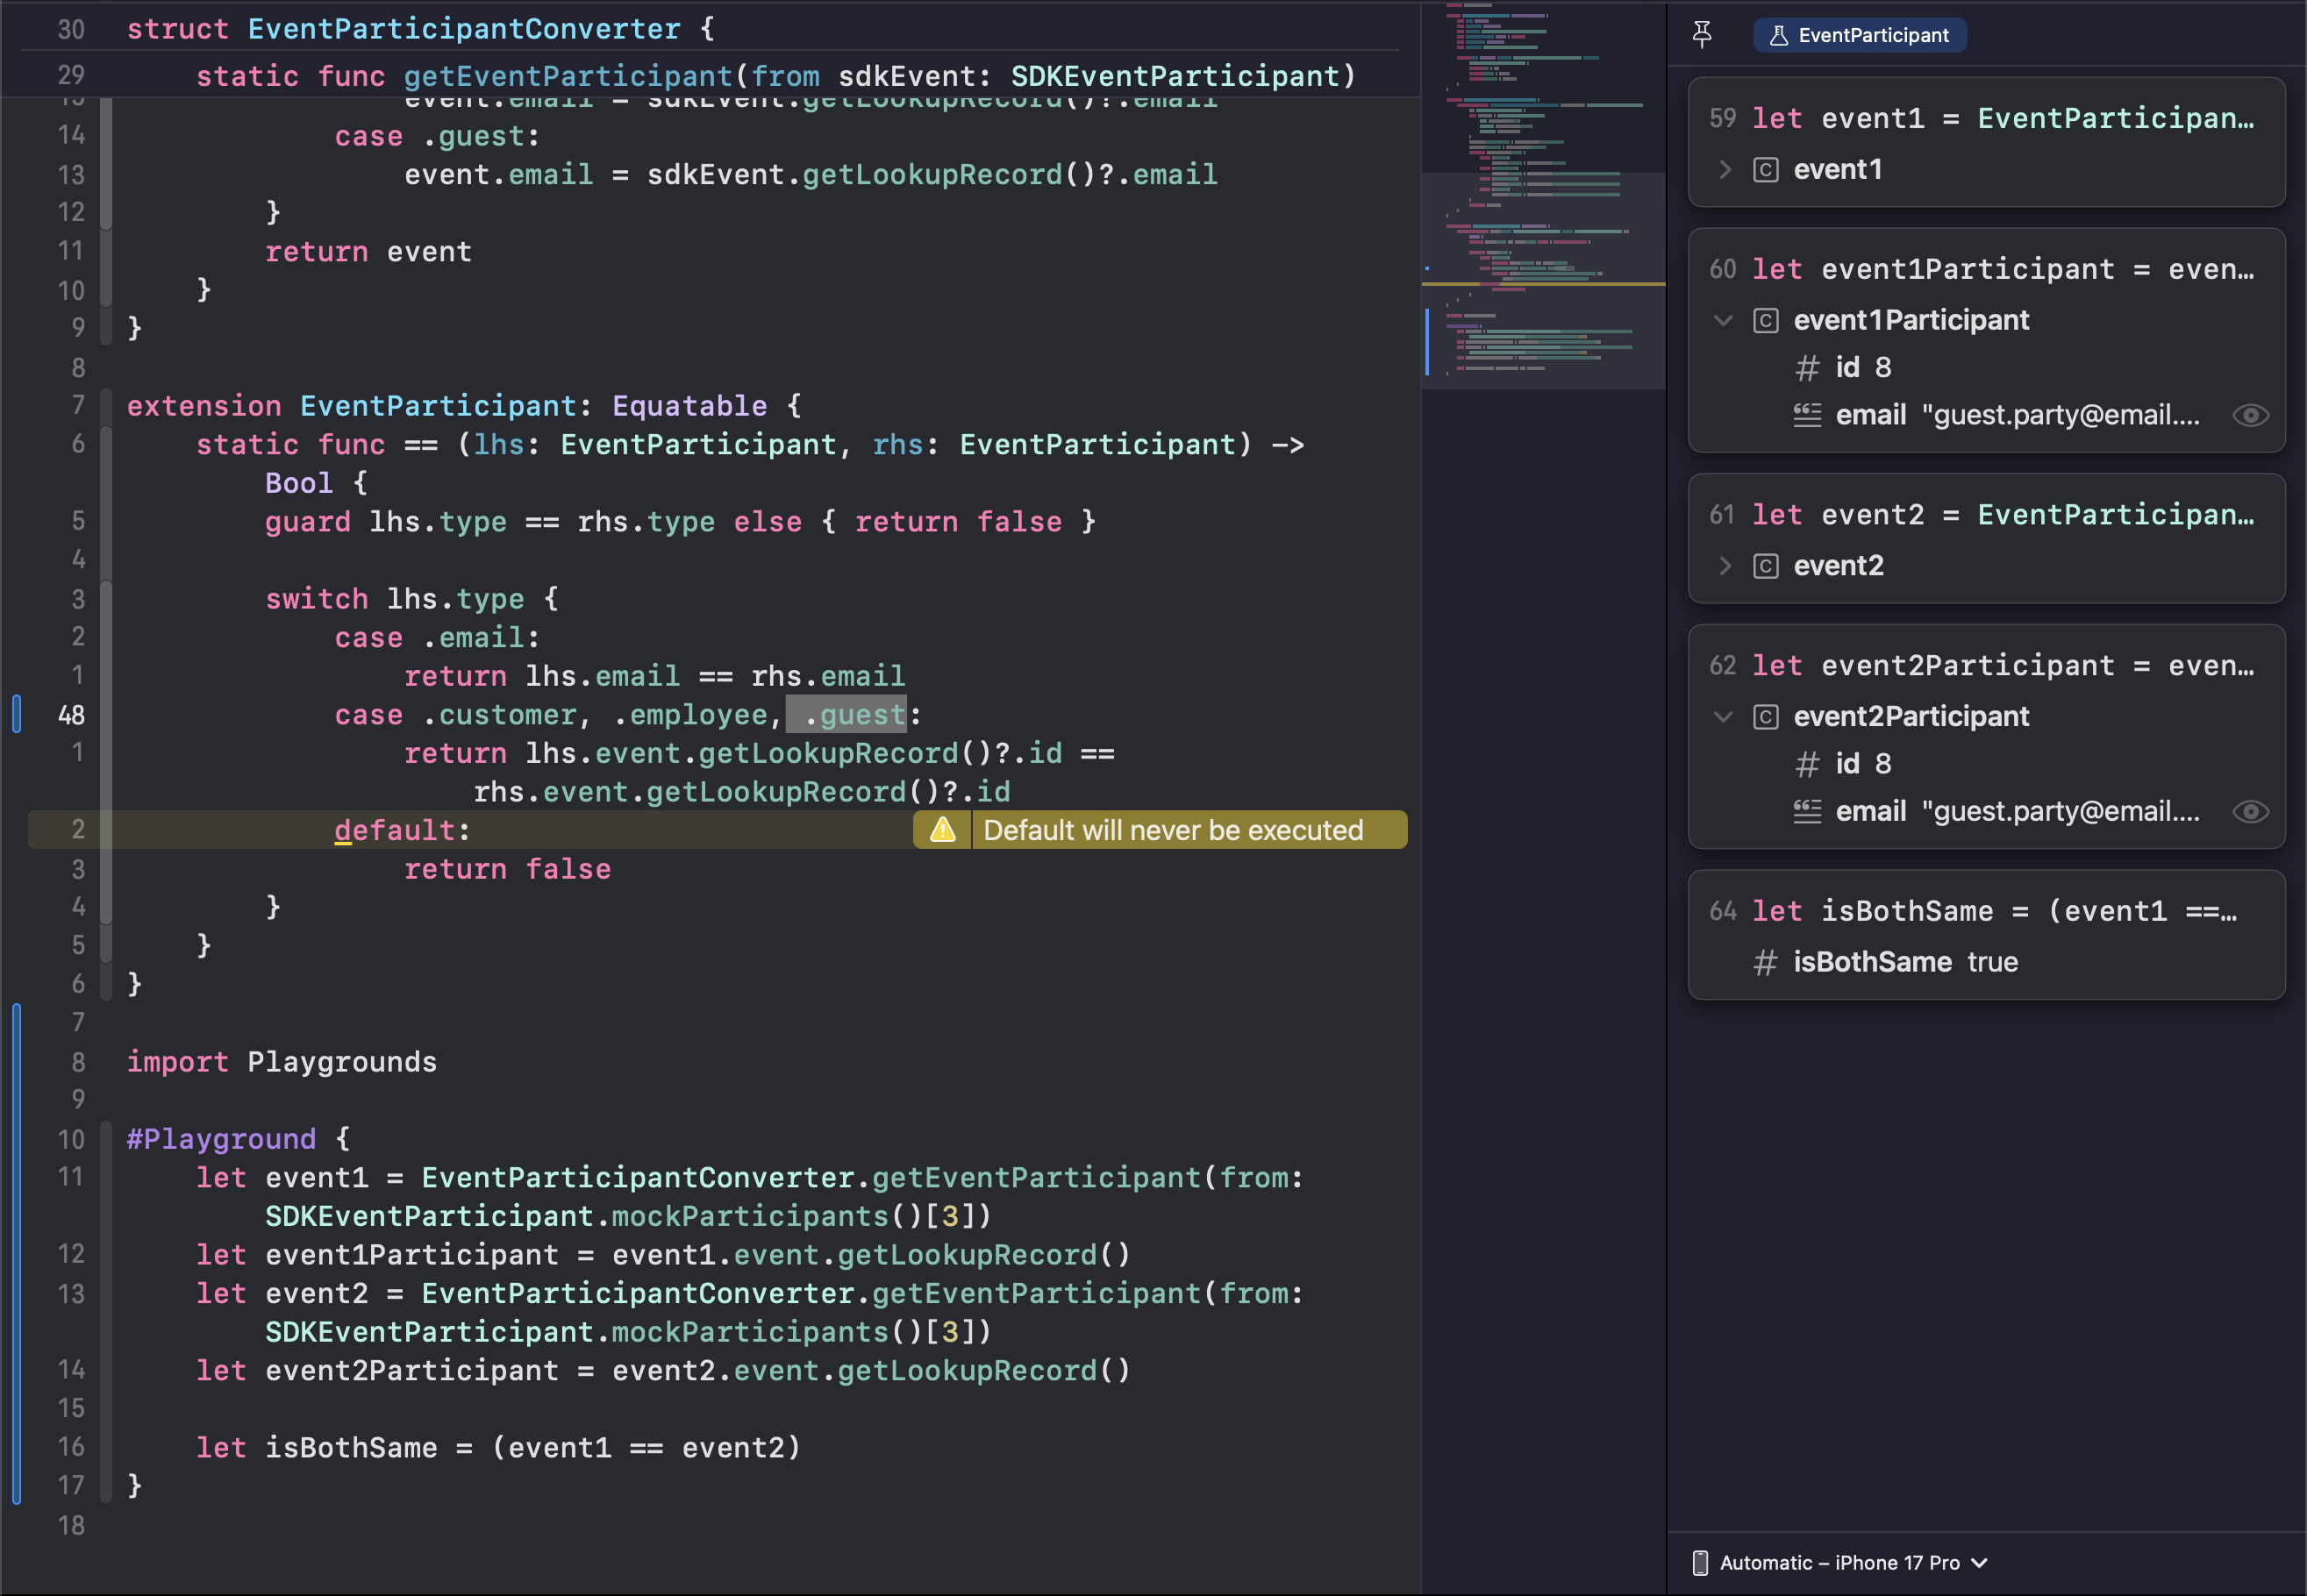The width and height of the screenshot is (2307, 1596).
Task: Click the text icon beside event2Participant email
Action: [x=1807, y=812]
